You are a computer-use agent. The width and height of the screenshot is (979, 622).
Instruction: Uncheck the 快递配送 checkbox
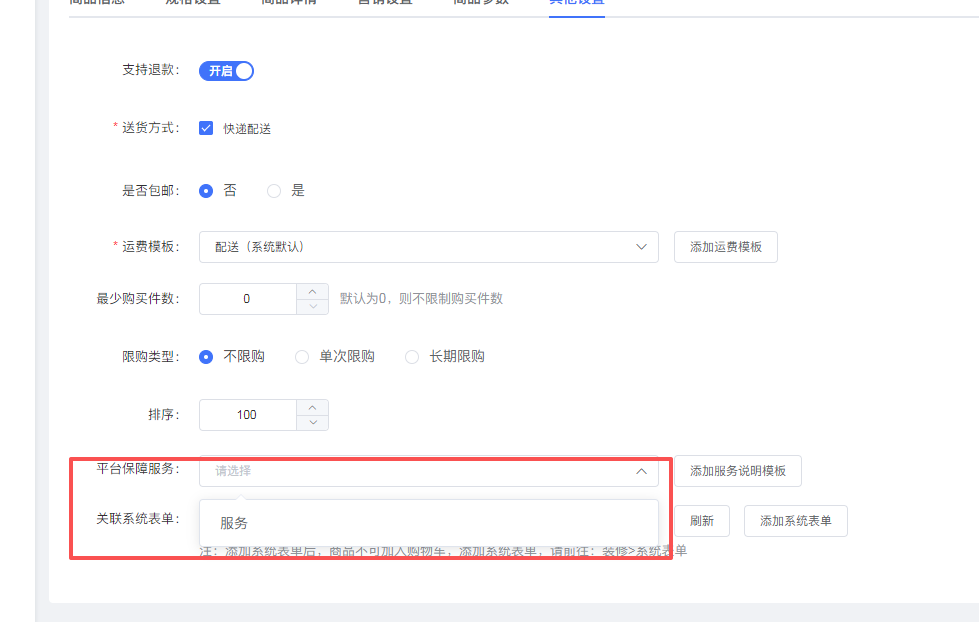(x=207, y=128)
